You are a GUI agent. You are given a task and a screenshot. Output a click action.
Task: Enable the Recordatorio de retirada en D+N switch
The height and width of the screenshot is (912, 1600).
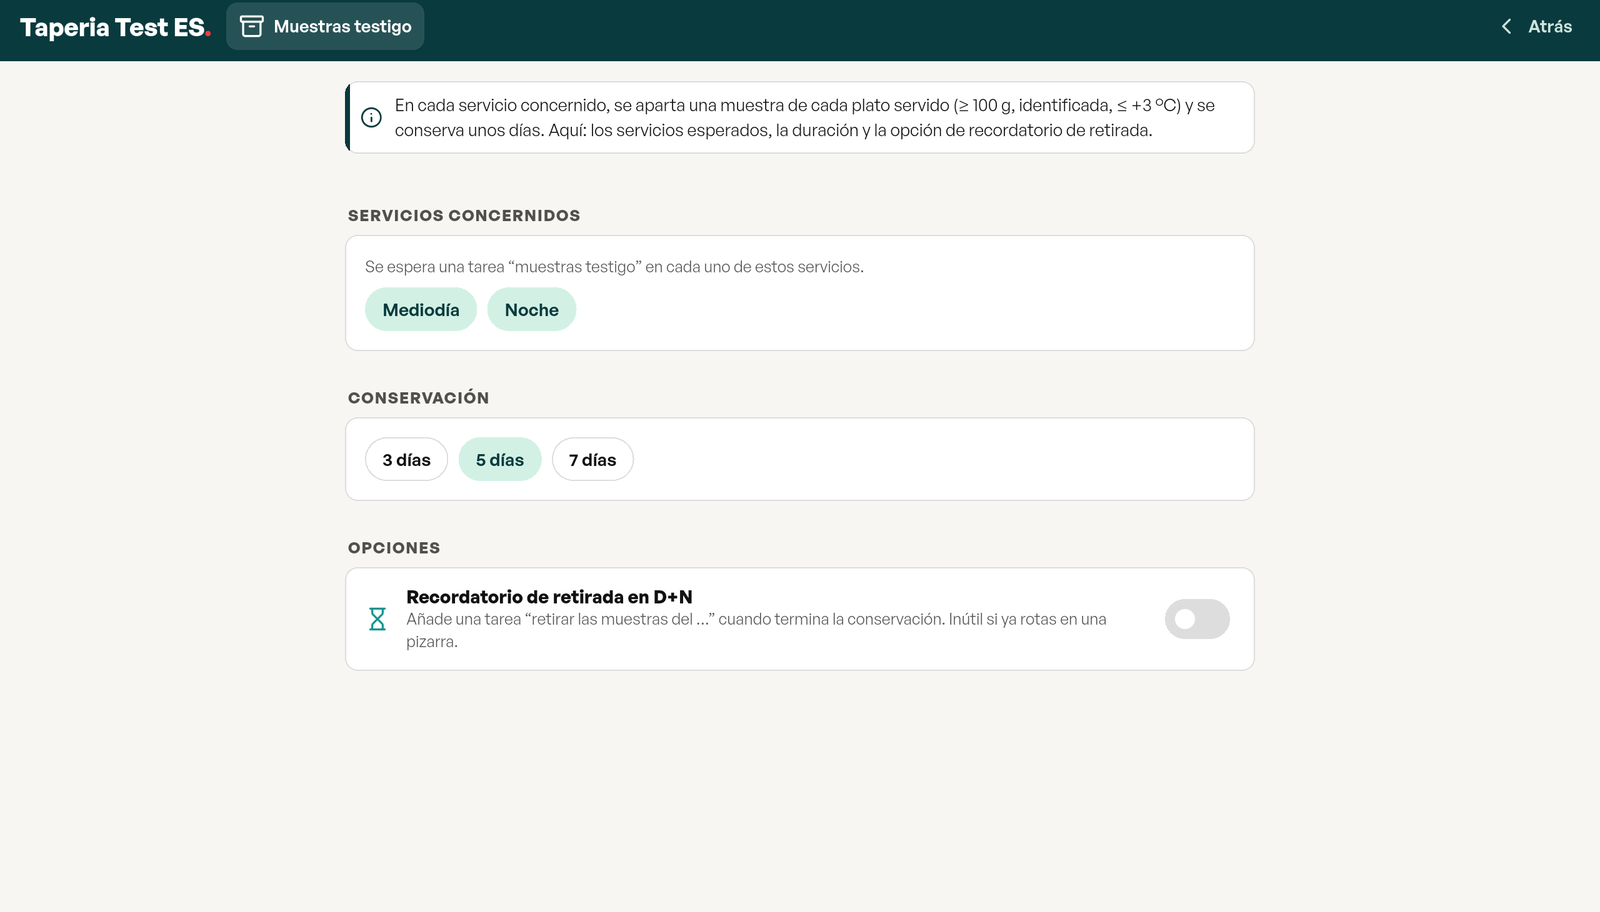coord(1197,619)
